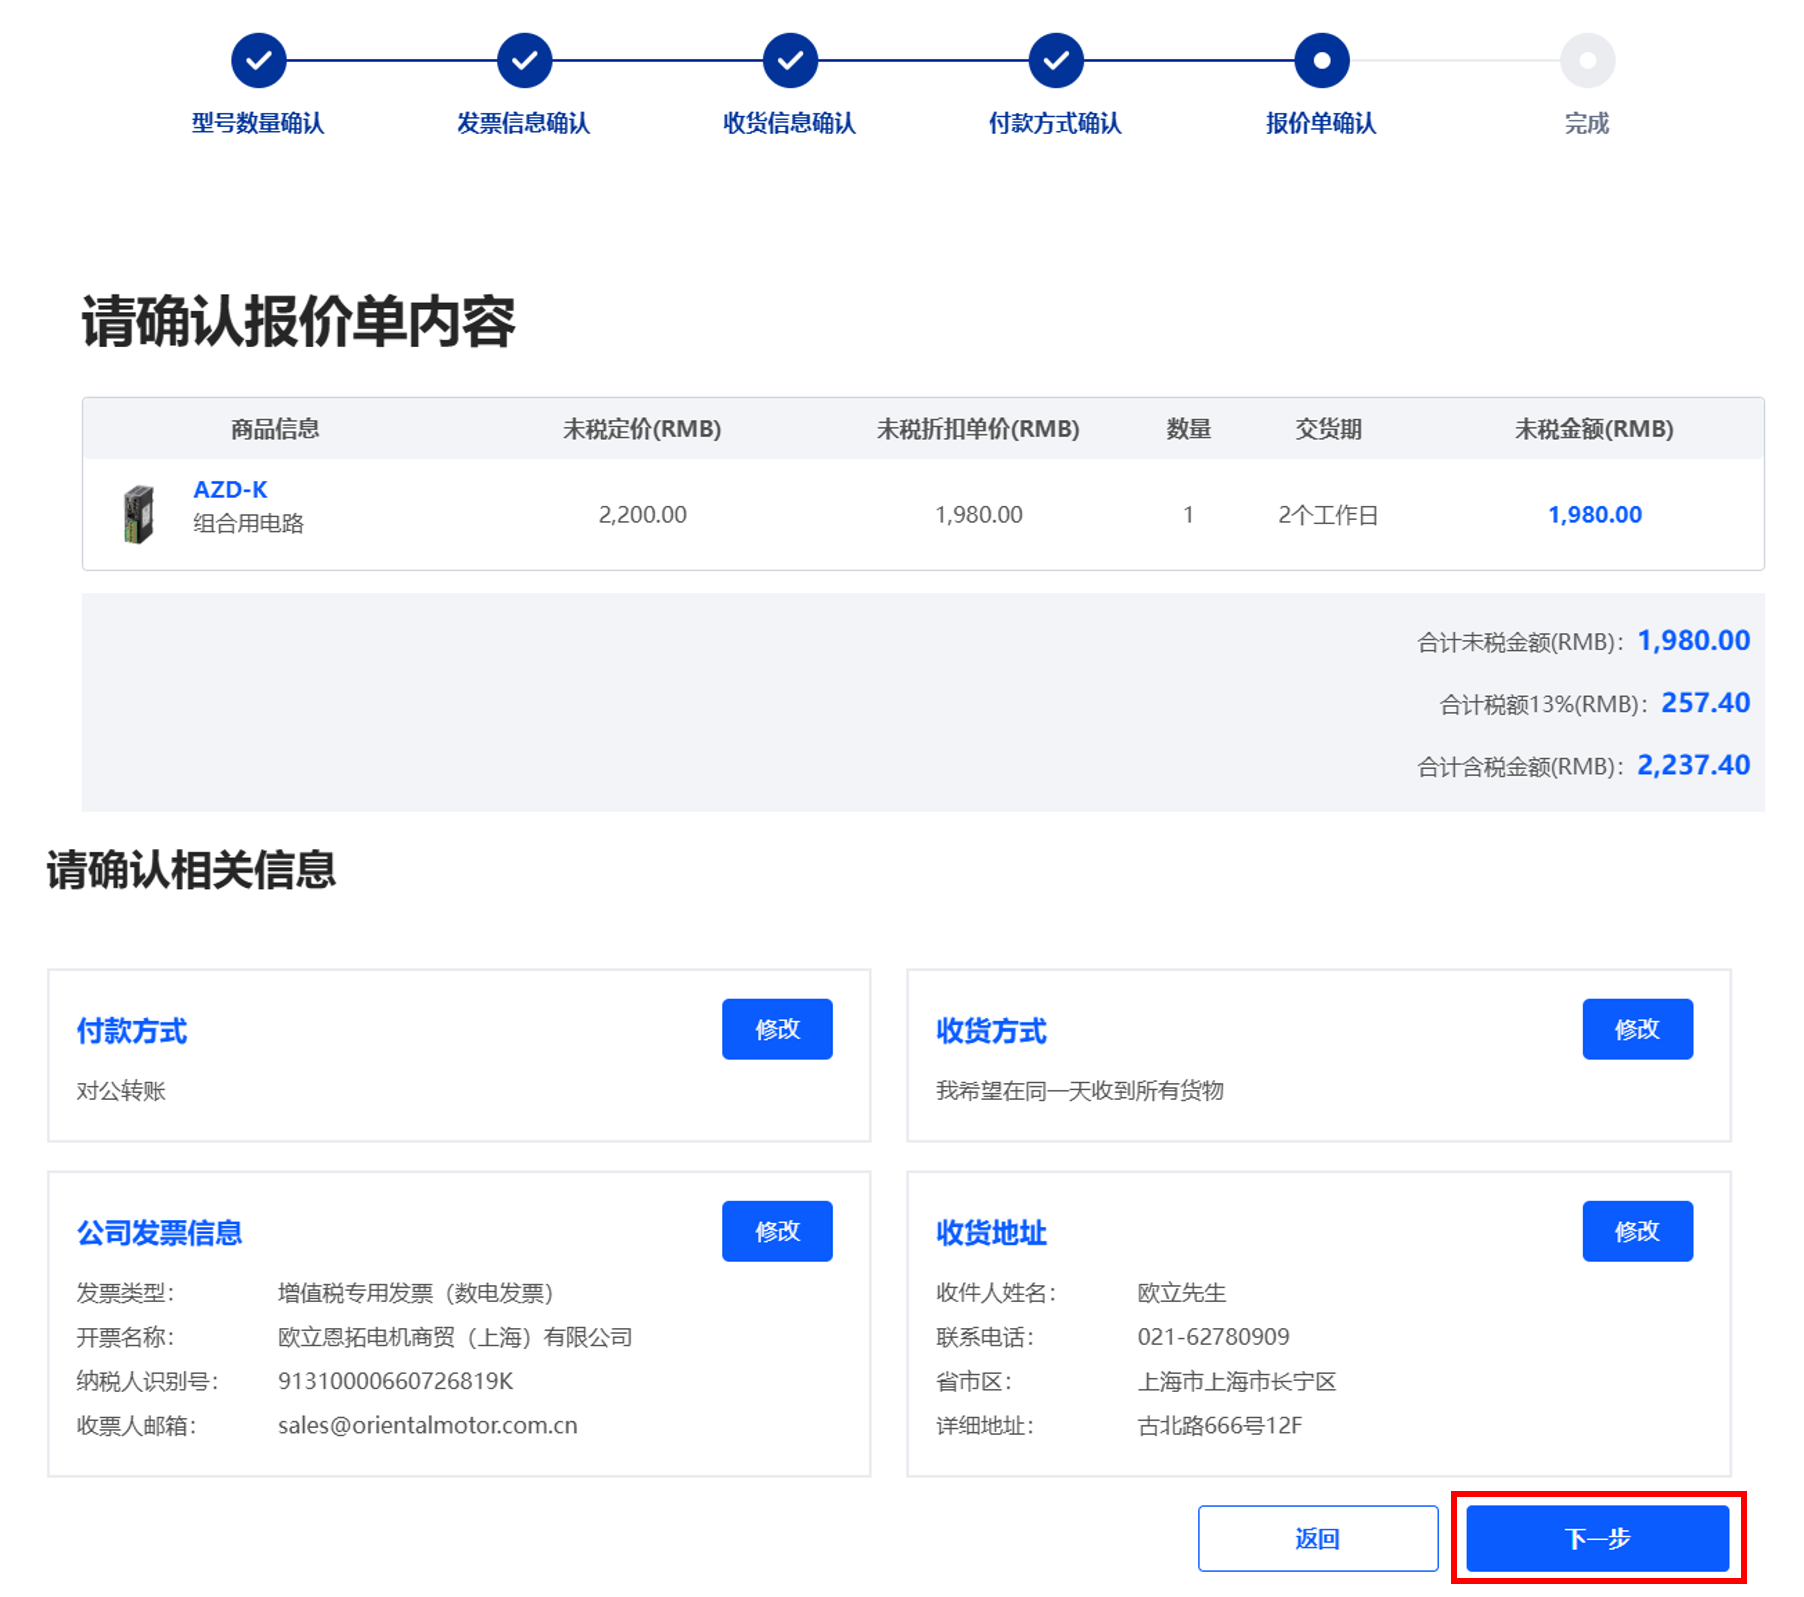
Task: Edit the 公司发票信息 invoice details
Action: (777, 1231)
